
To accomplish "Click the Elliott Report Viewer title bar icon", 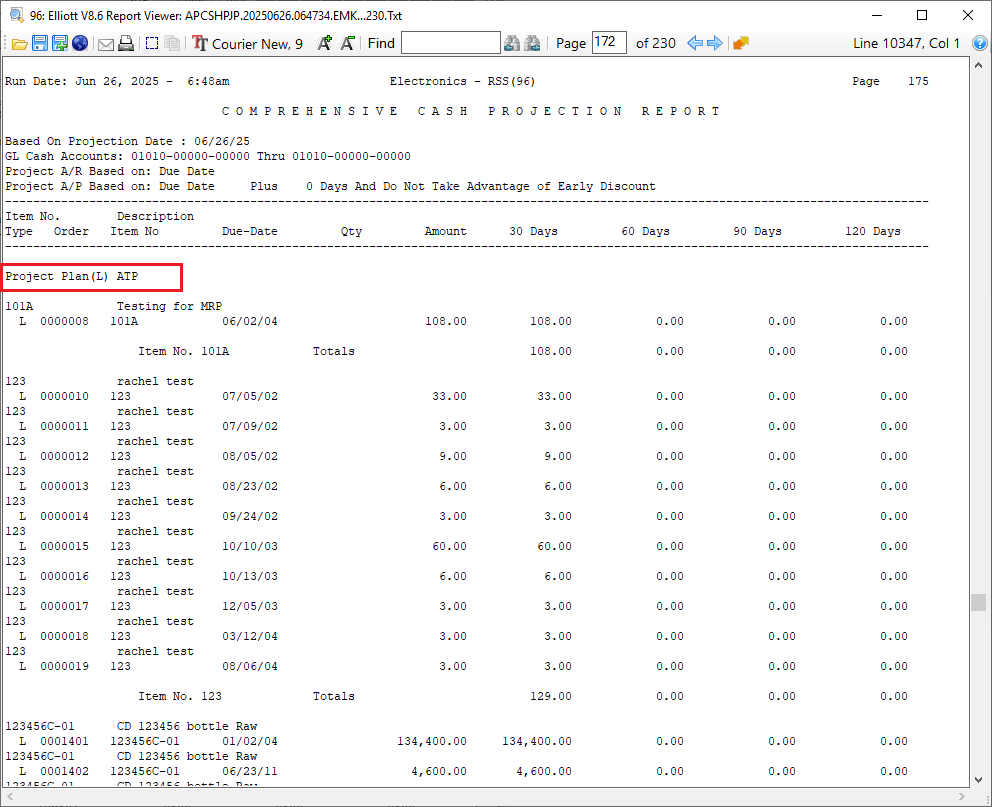I will (16, 15).
